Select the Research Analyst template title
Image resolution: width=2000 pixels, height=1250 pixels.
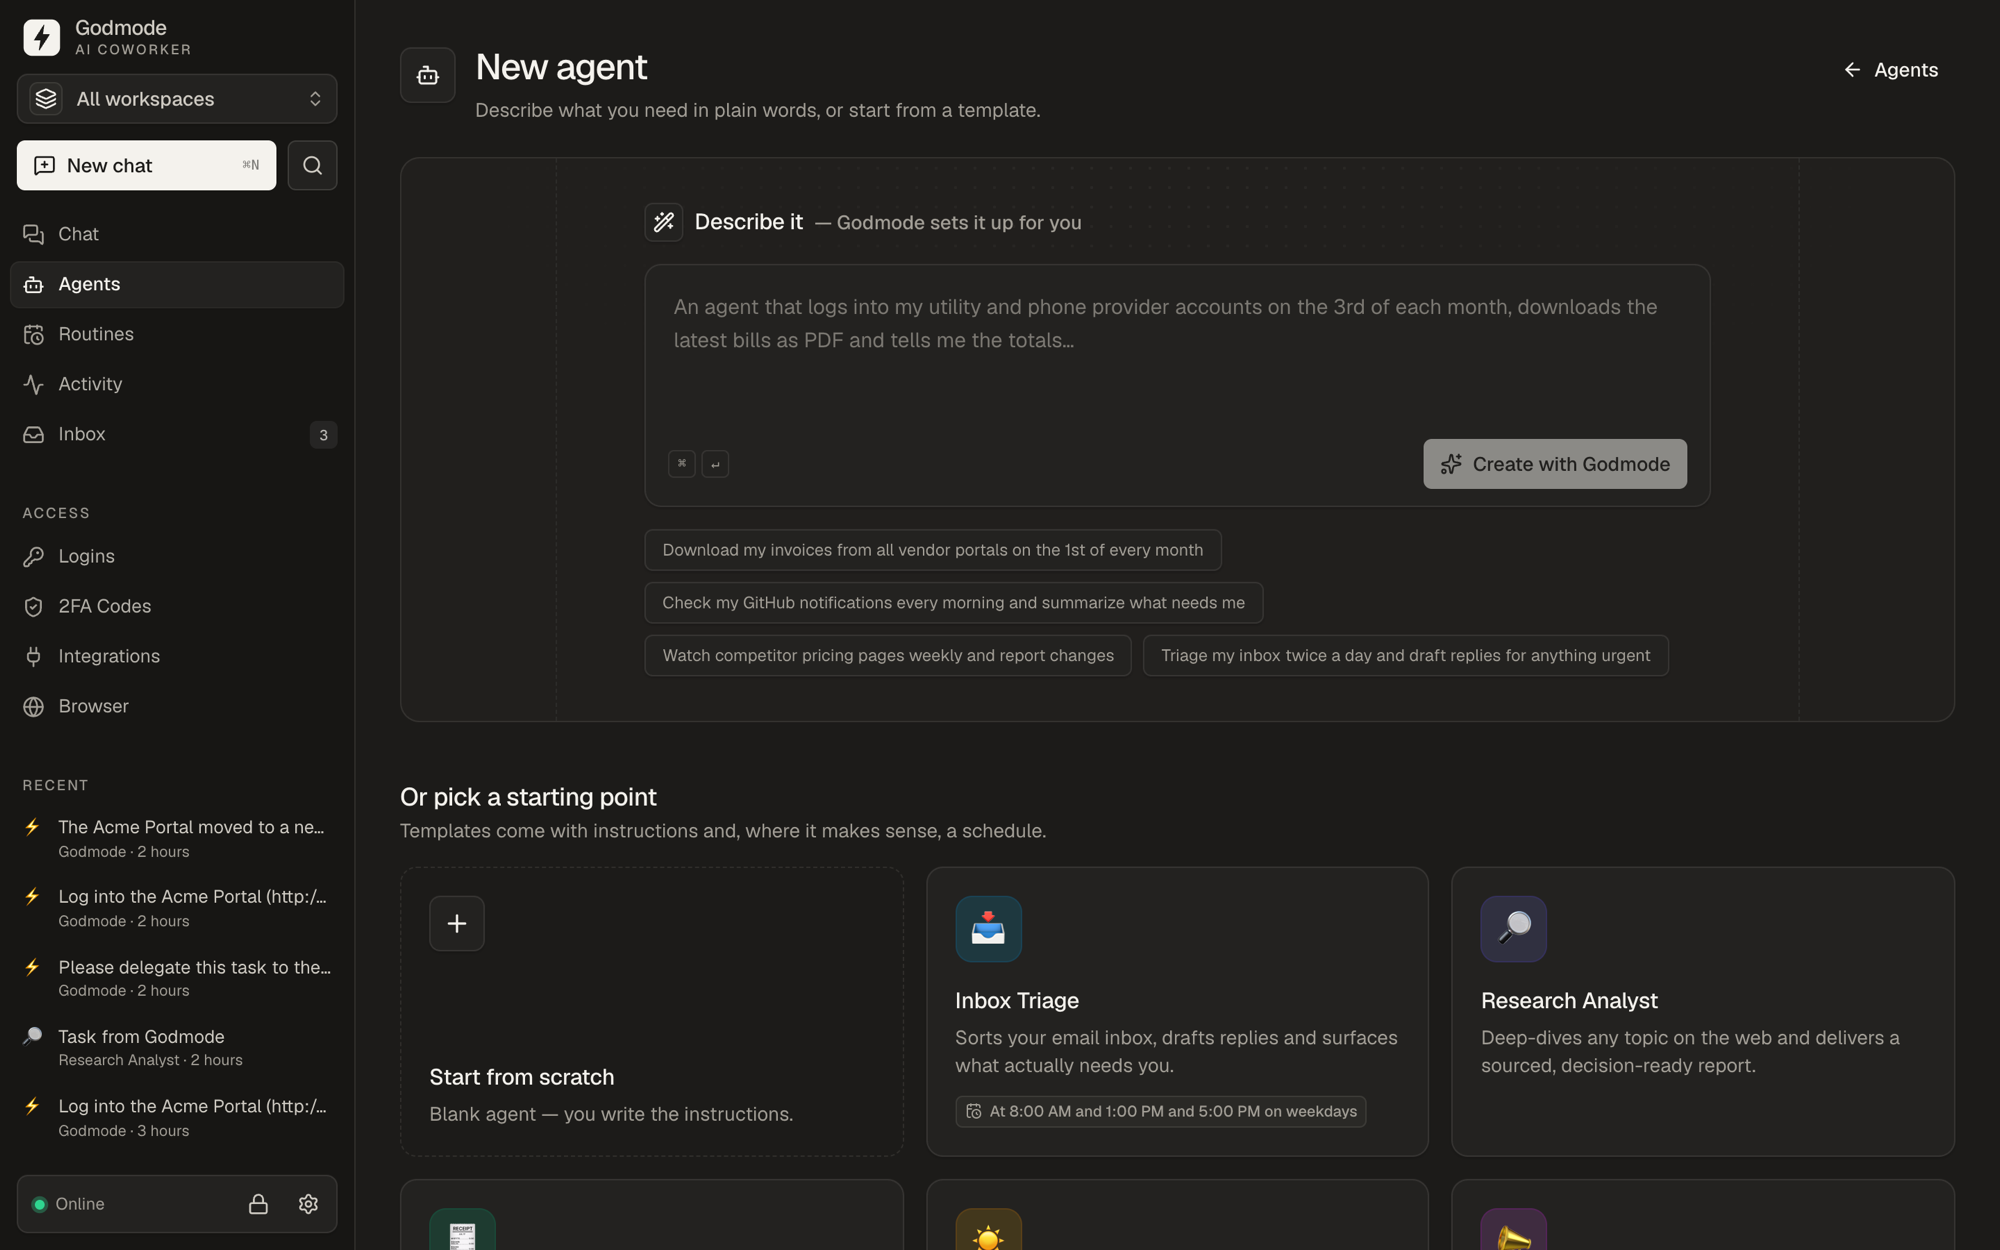tap(1569, 1000)
